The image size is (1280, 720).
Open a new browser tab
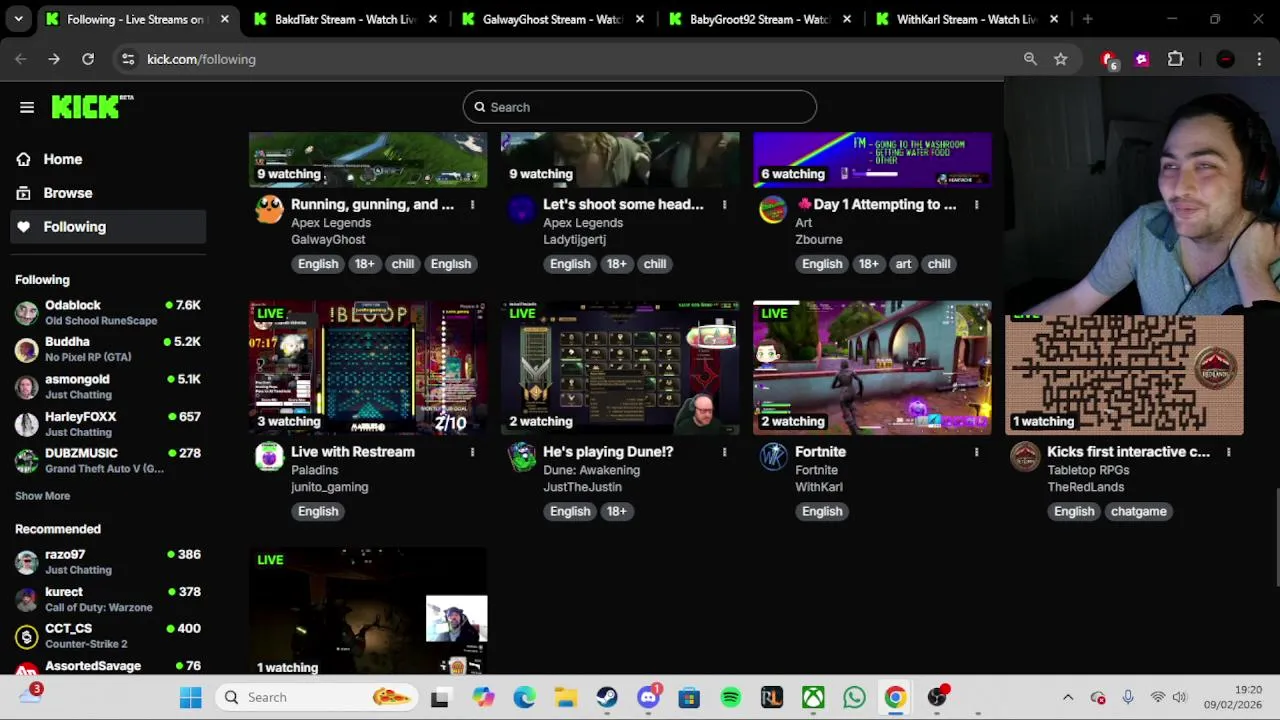[1087, 19]
